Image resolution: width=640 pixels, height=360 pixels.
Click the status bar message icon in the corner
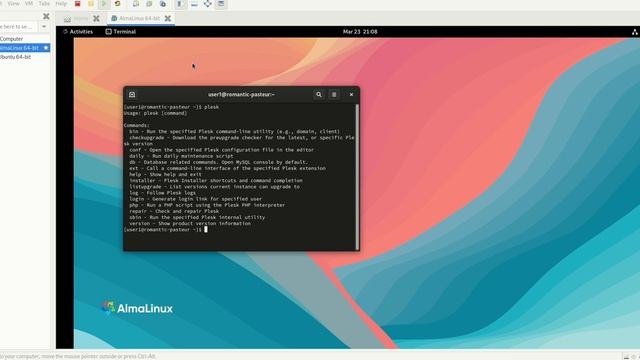(626, 357)
